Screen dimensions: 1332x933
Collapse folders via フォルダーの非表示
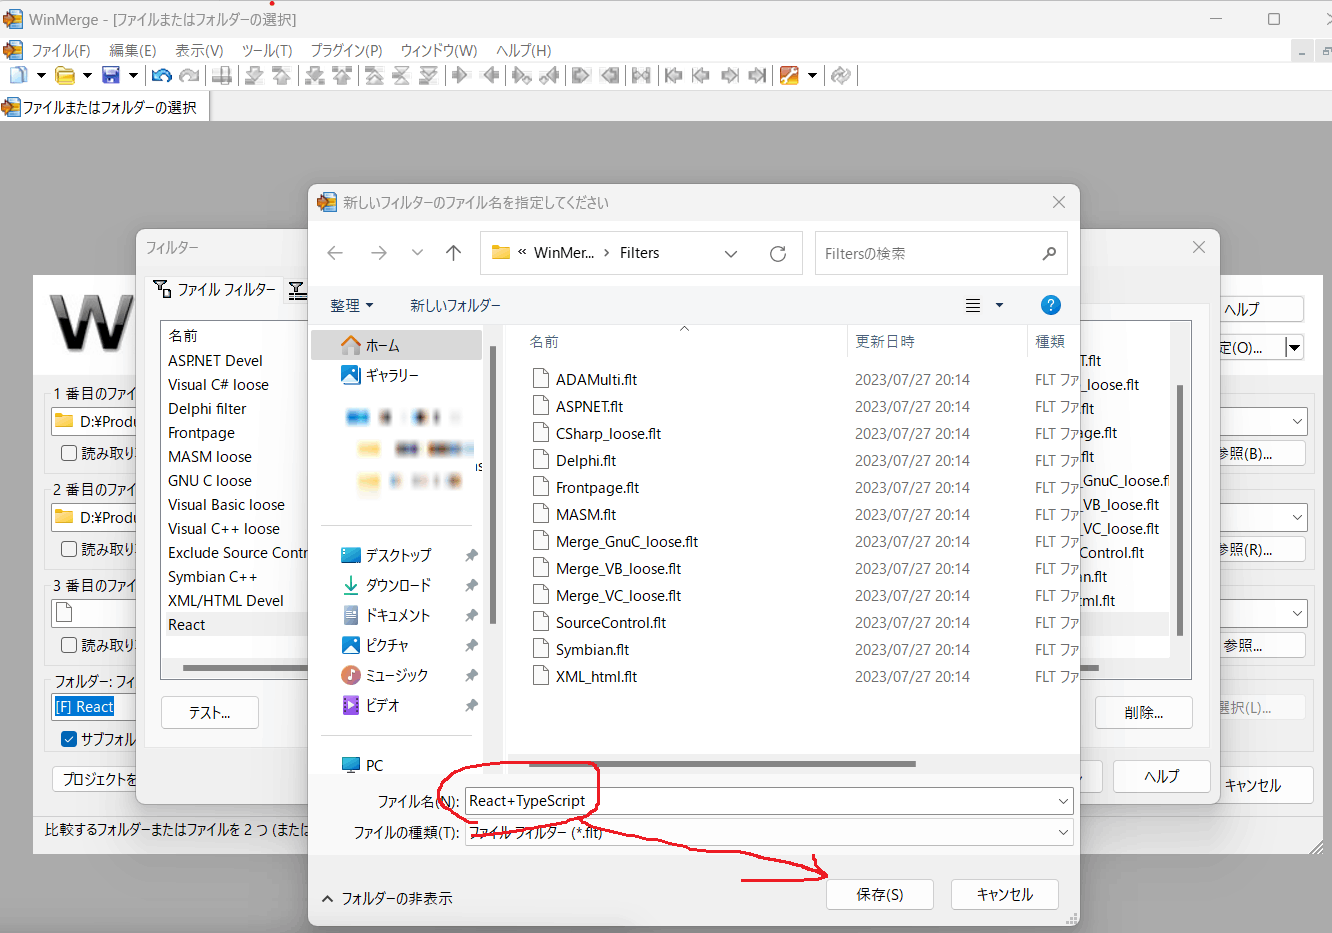[386, 898]
